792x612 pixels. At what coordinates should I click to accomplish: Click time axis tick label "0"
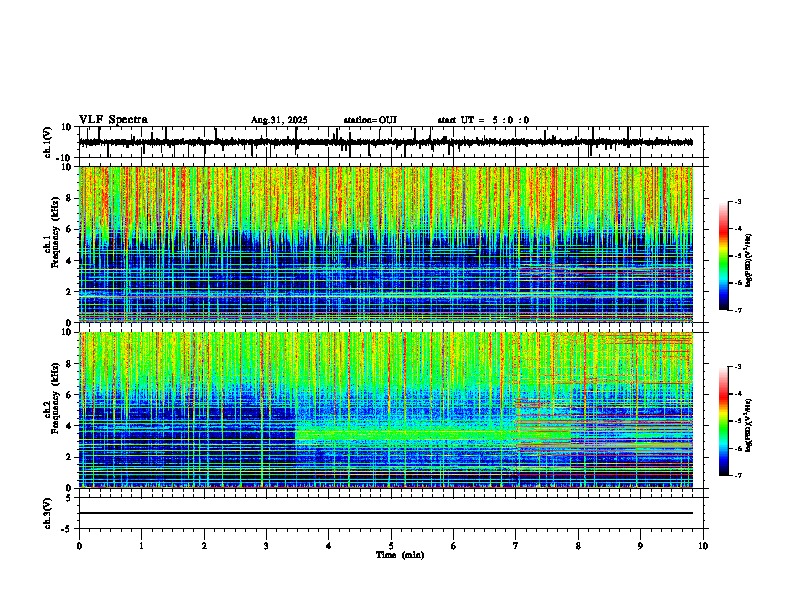tap(79, 546)
